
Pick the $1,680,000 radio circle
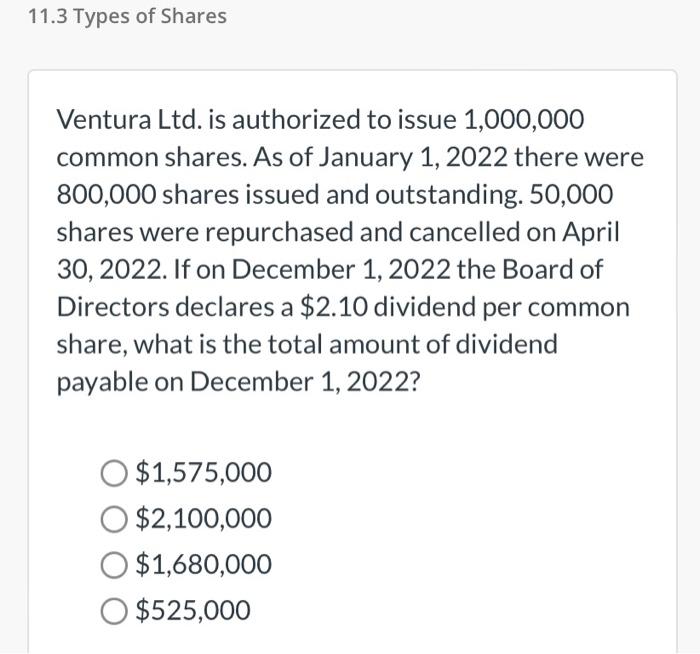click(x=113, y=565)
